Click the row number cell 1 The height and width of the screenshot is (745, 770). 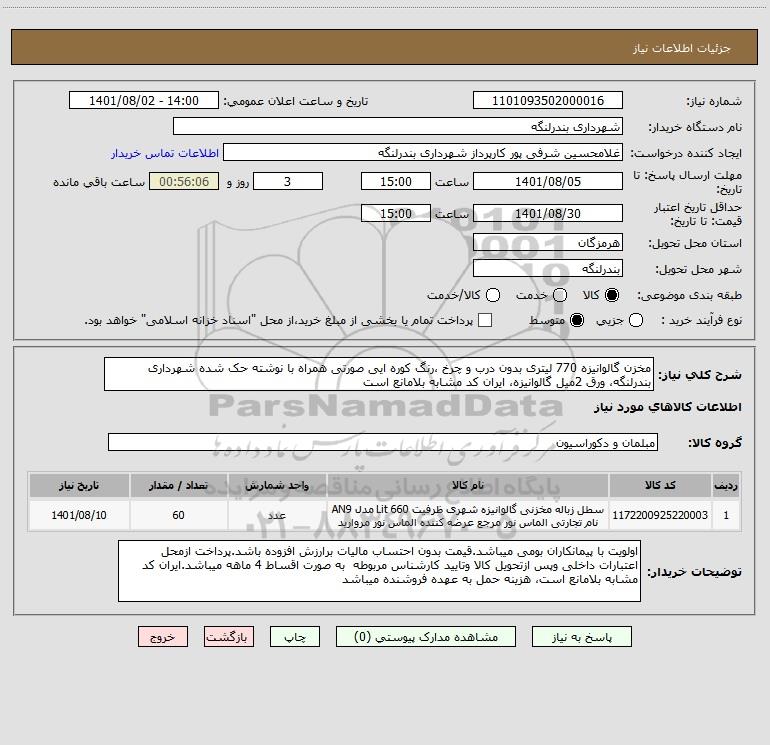point(726,515)
